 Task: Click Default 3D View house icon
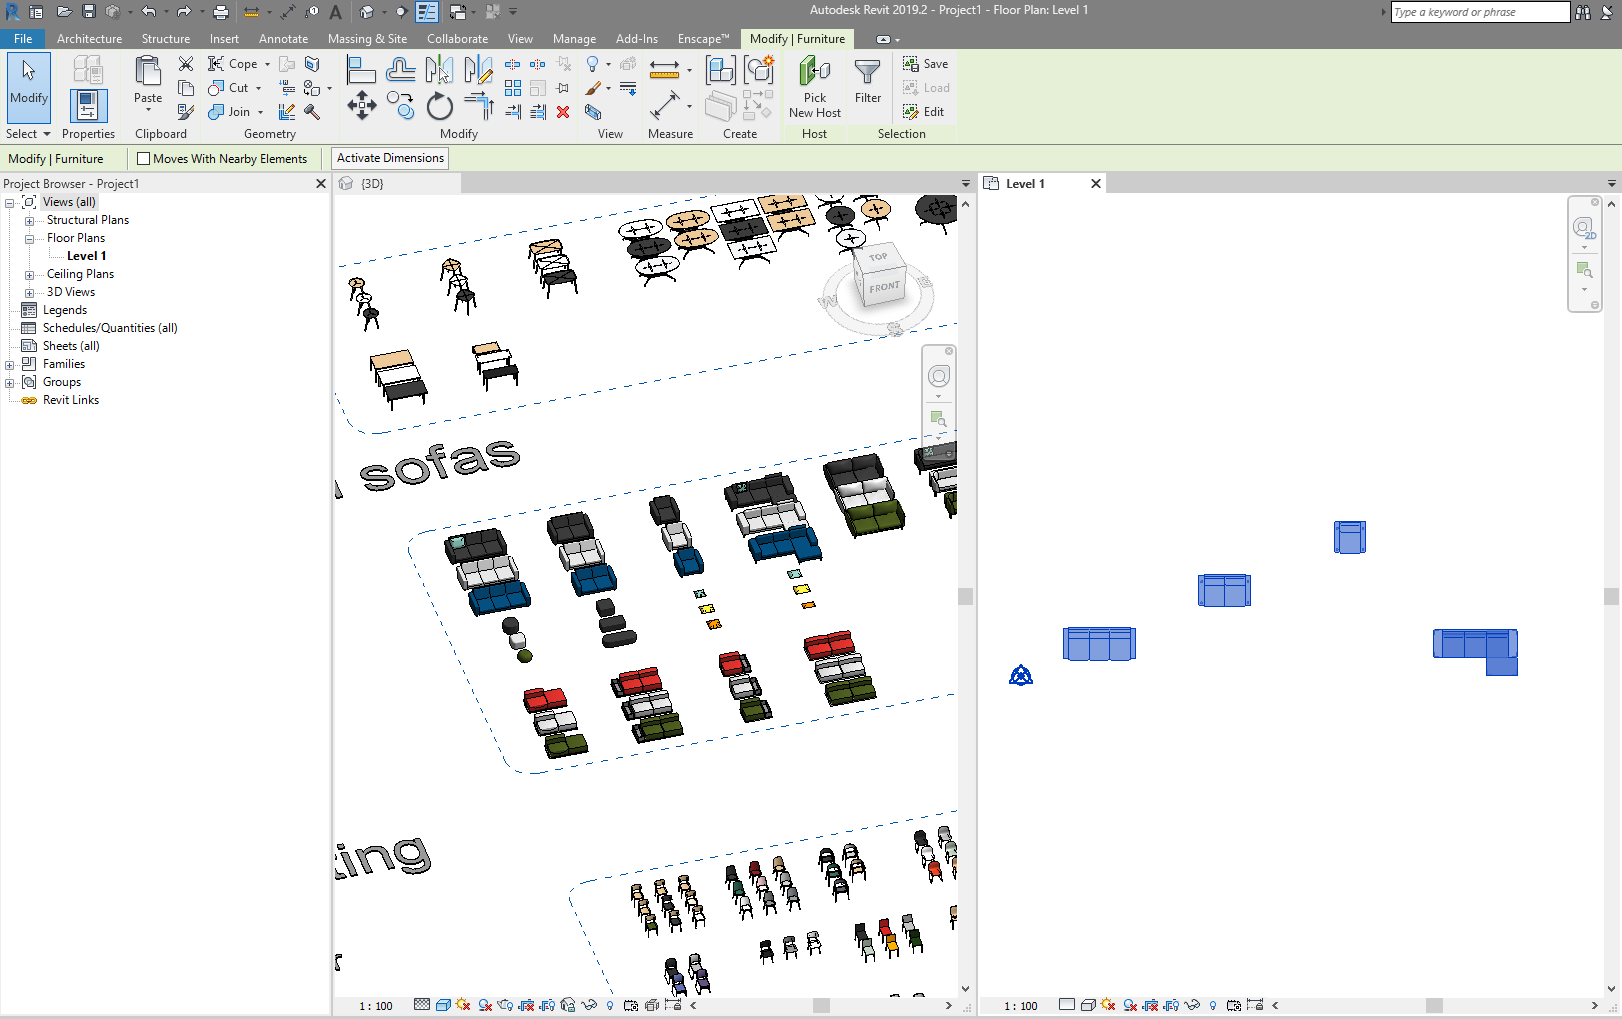click(366, 12)
